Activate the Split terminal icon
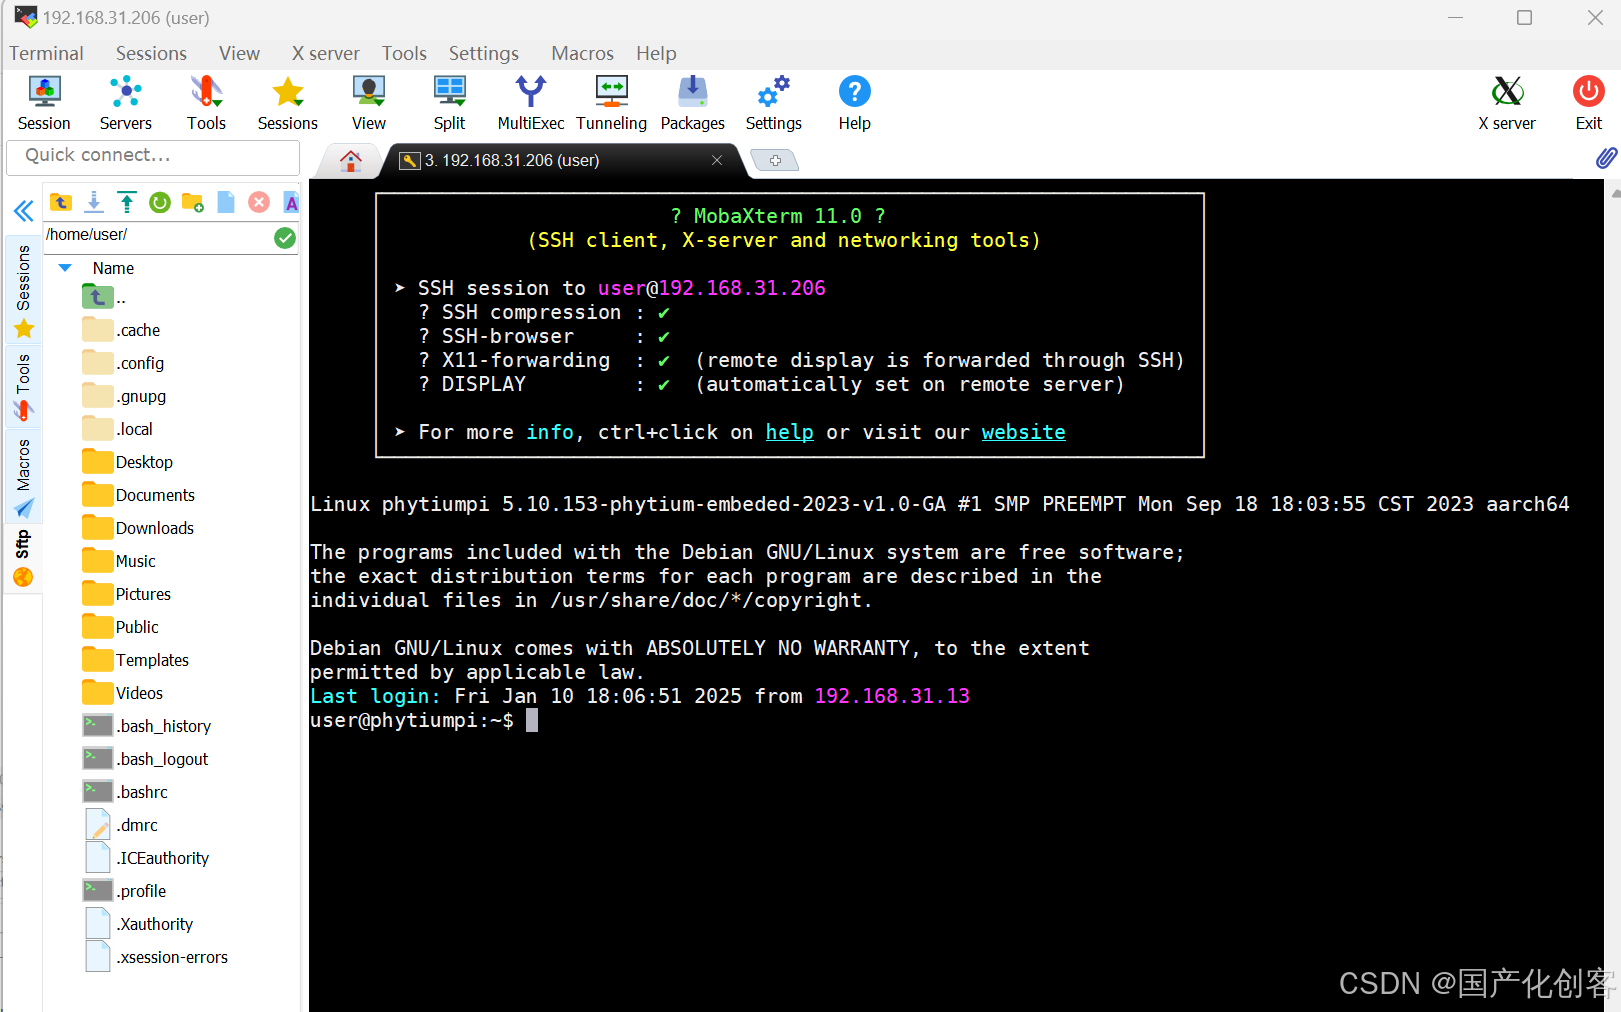1621x1012 pixels. [450, 103]
